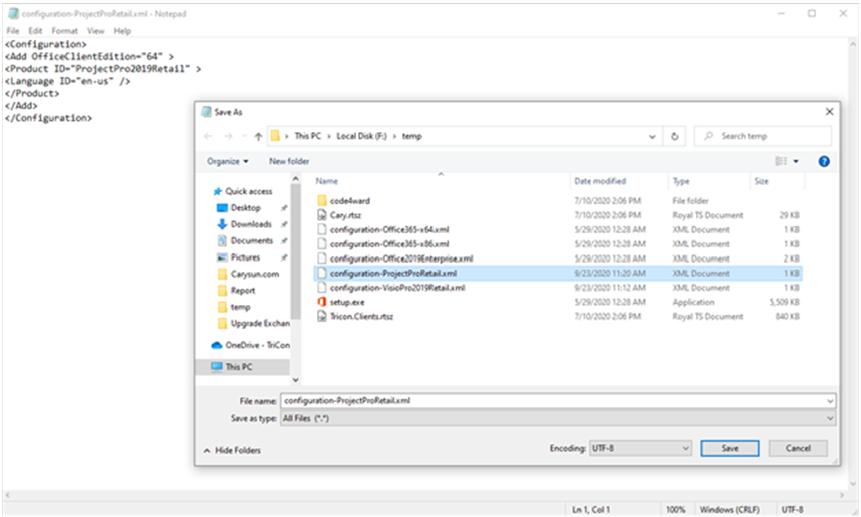Click the change view icon
861x517 pixels.
781,161
